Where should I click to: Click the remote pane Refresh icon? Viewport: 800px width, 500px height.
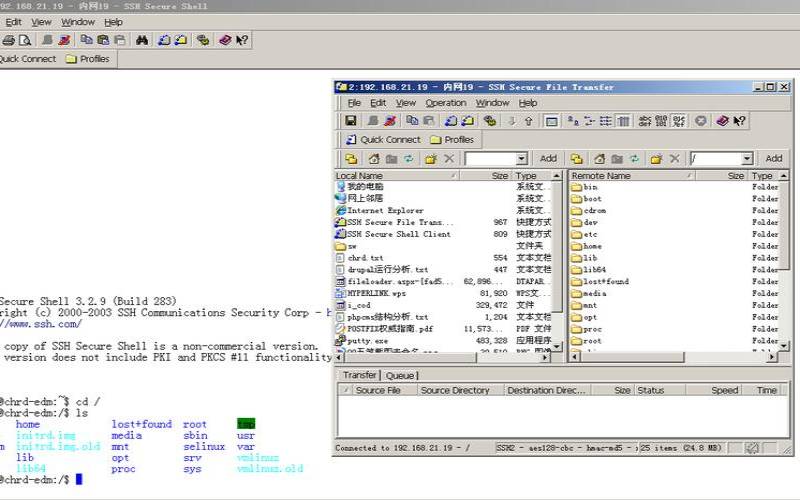click(x=634, y=159)
